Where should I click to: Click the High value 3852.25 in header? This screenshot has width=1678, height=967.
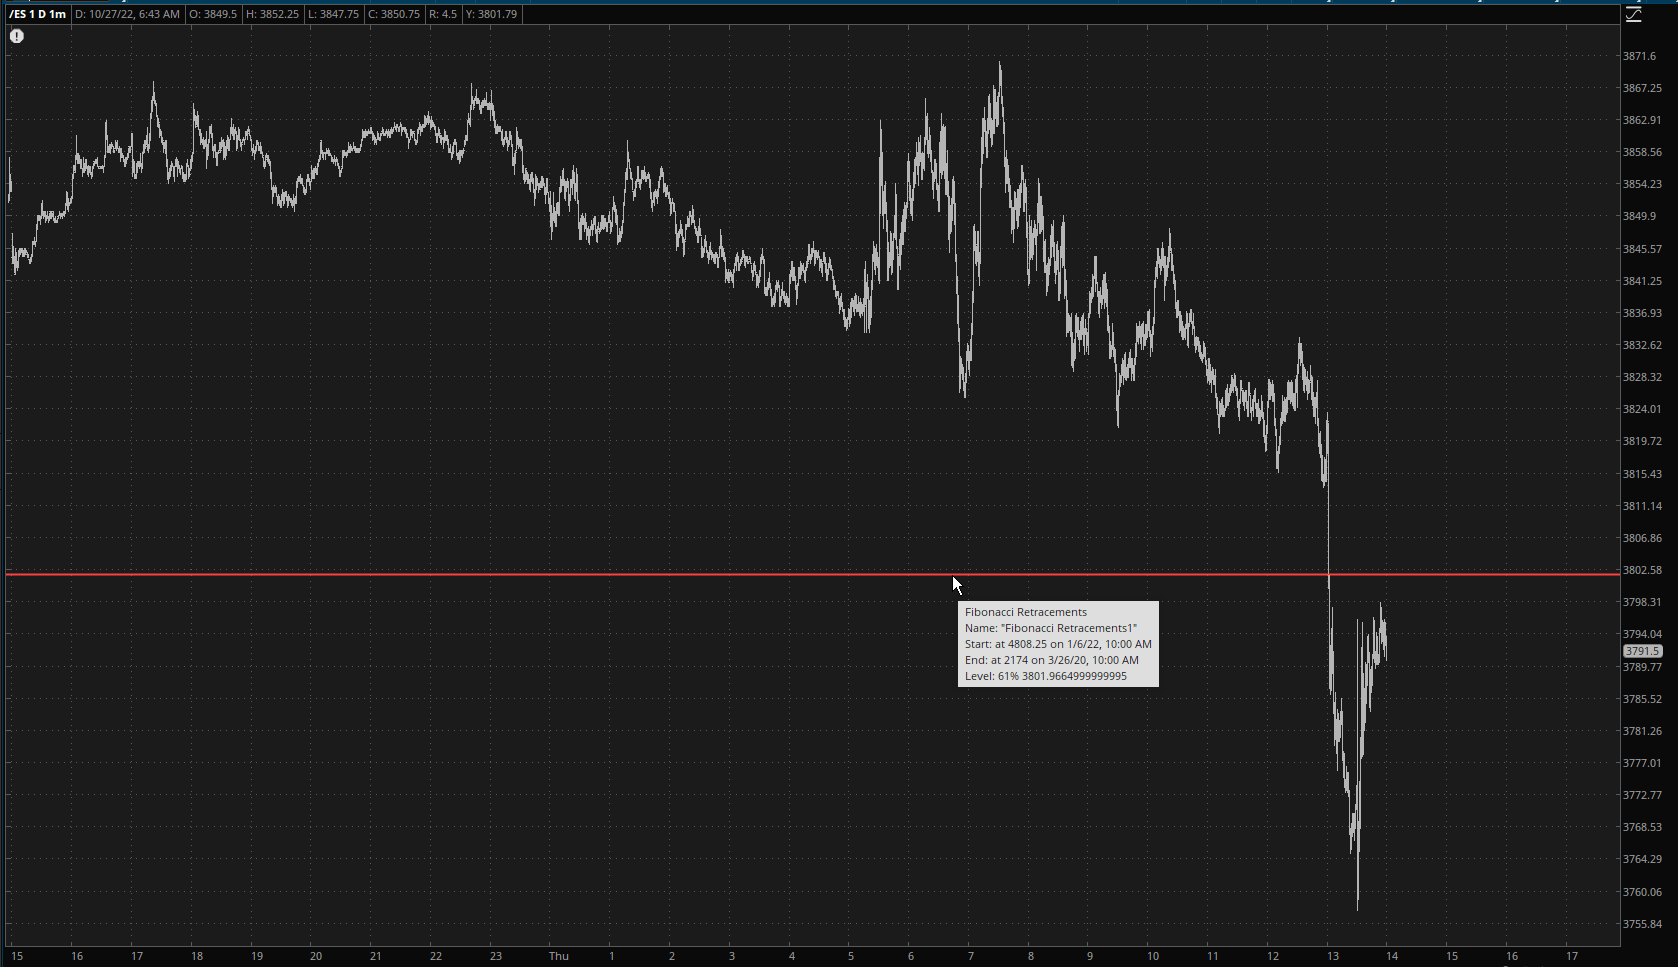coord(272,14)
